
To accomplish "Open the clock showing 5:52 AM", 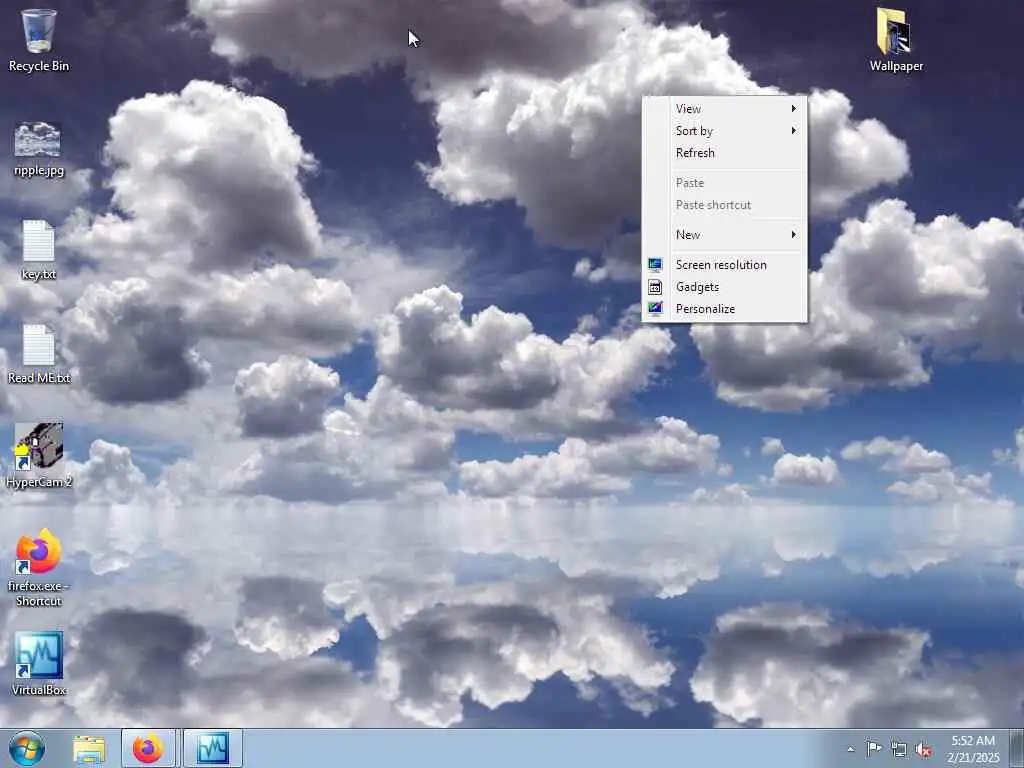I will click(973, 748).
